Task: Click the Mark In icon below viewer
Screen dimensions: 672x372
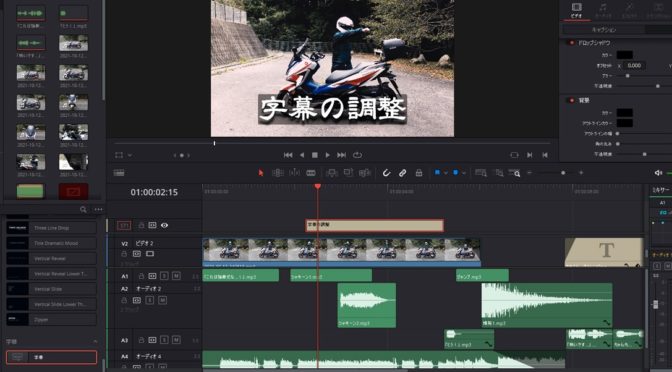Action: [x=530, y=155]
